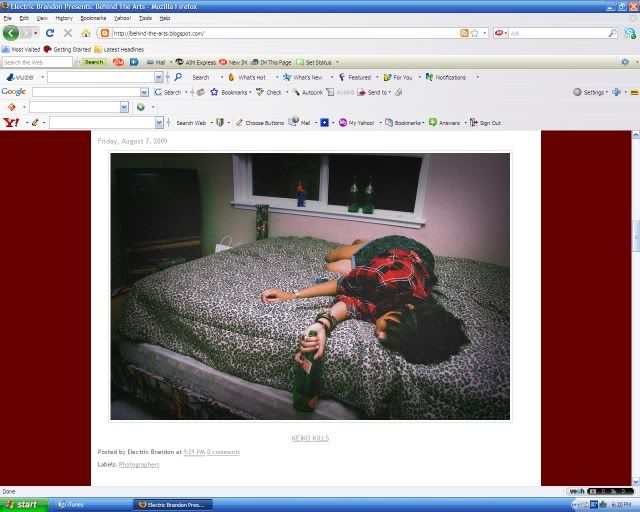Subscribe via the RSS feed icon

pos(464,33)
